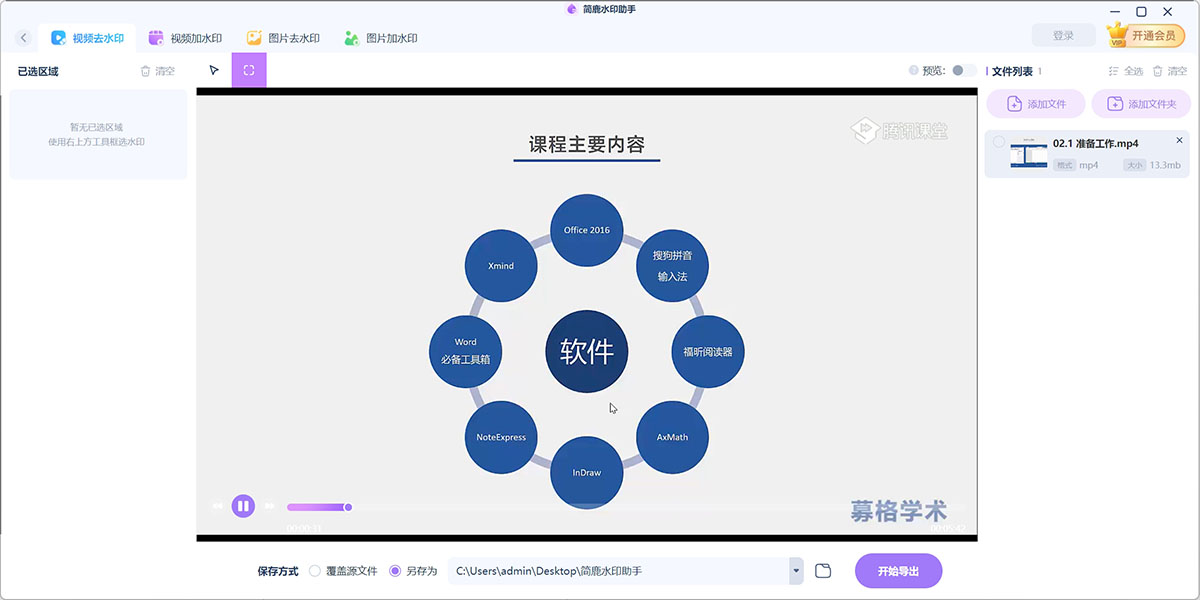
Task: Open the 图片加水印 tab
Action: pos(381,38)
